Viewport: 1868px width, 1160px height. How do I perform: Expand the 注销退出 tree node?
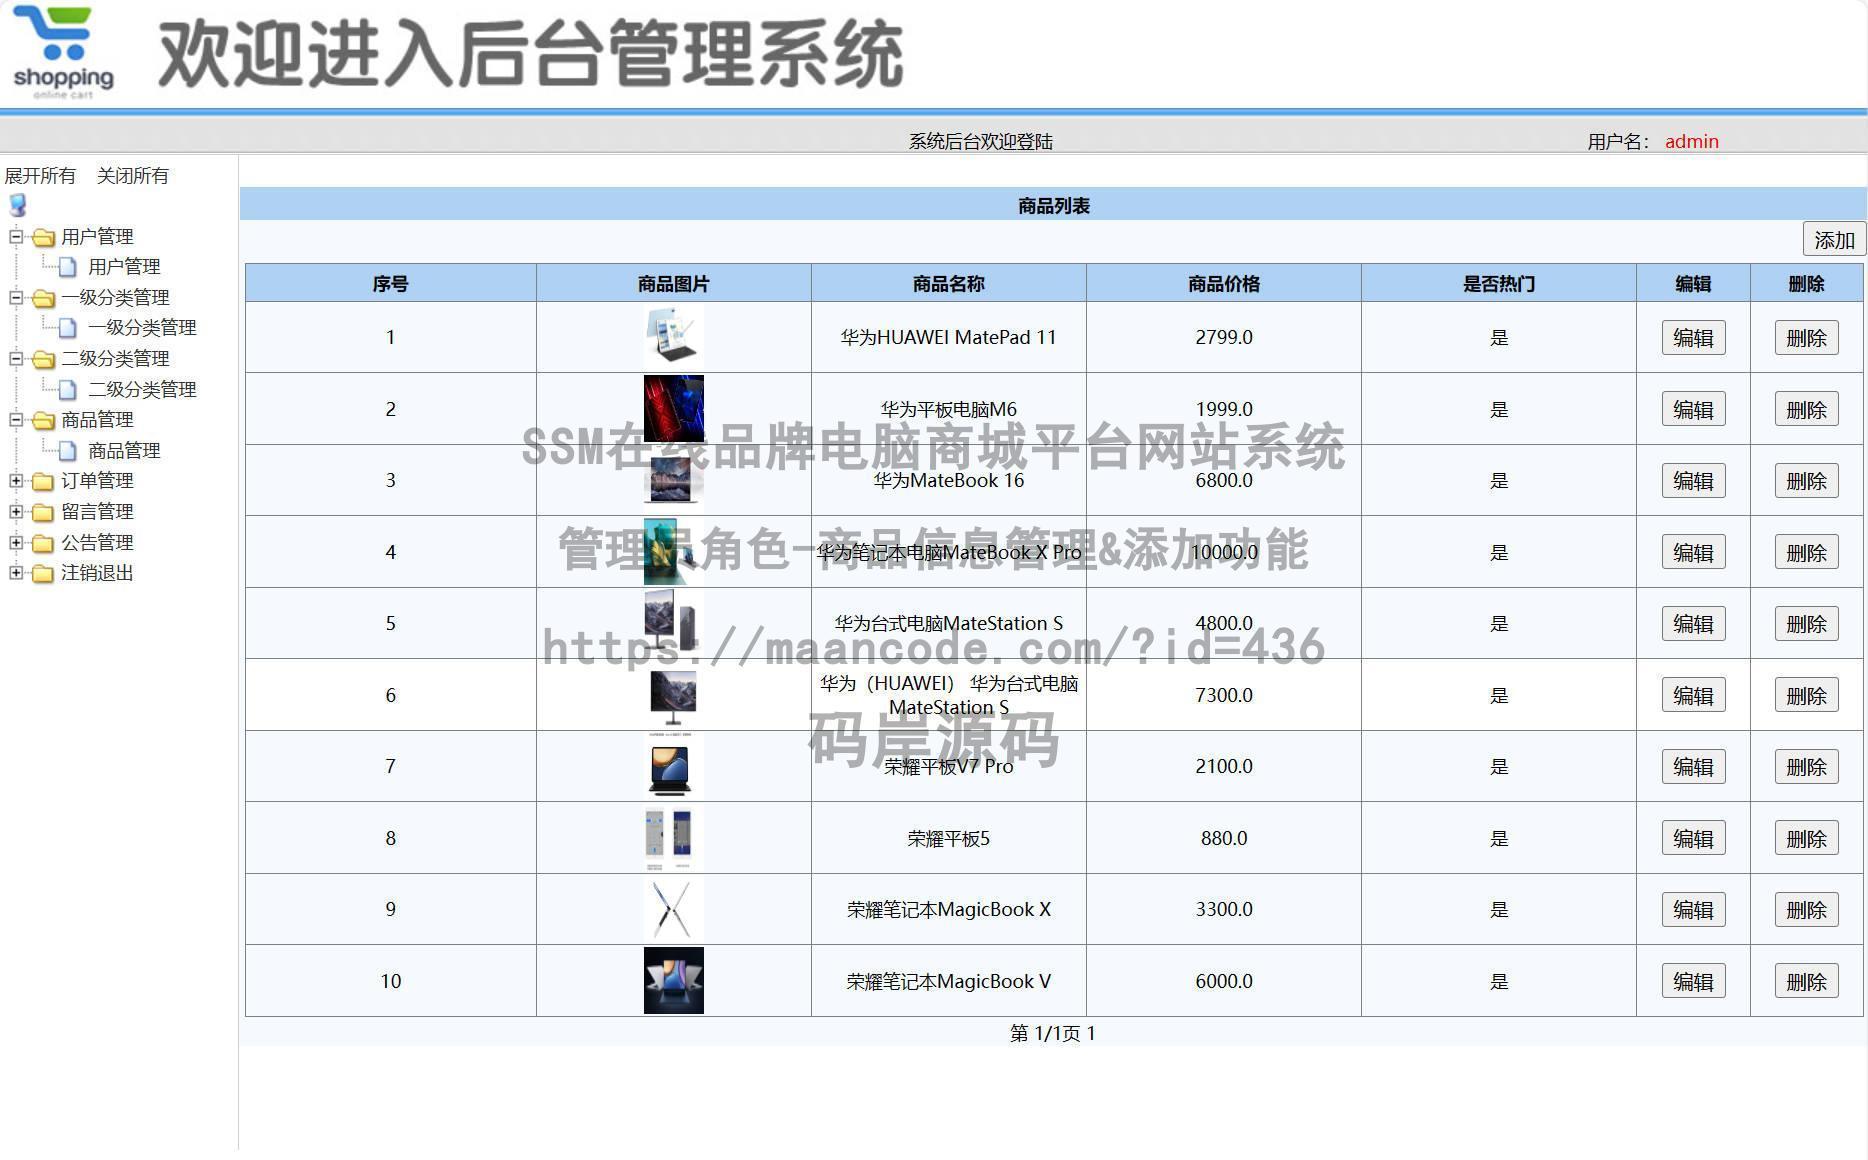[16, 573]
